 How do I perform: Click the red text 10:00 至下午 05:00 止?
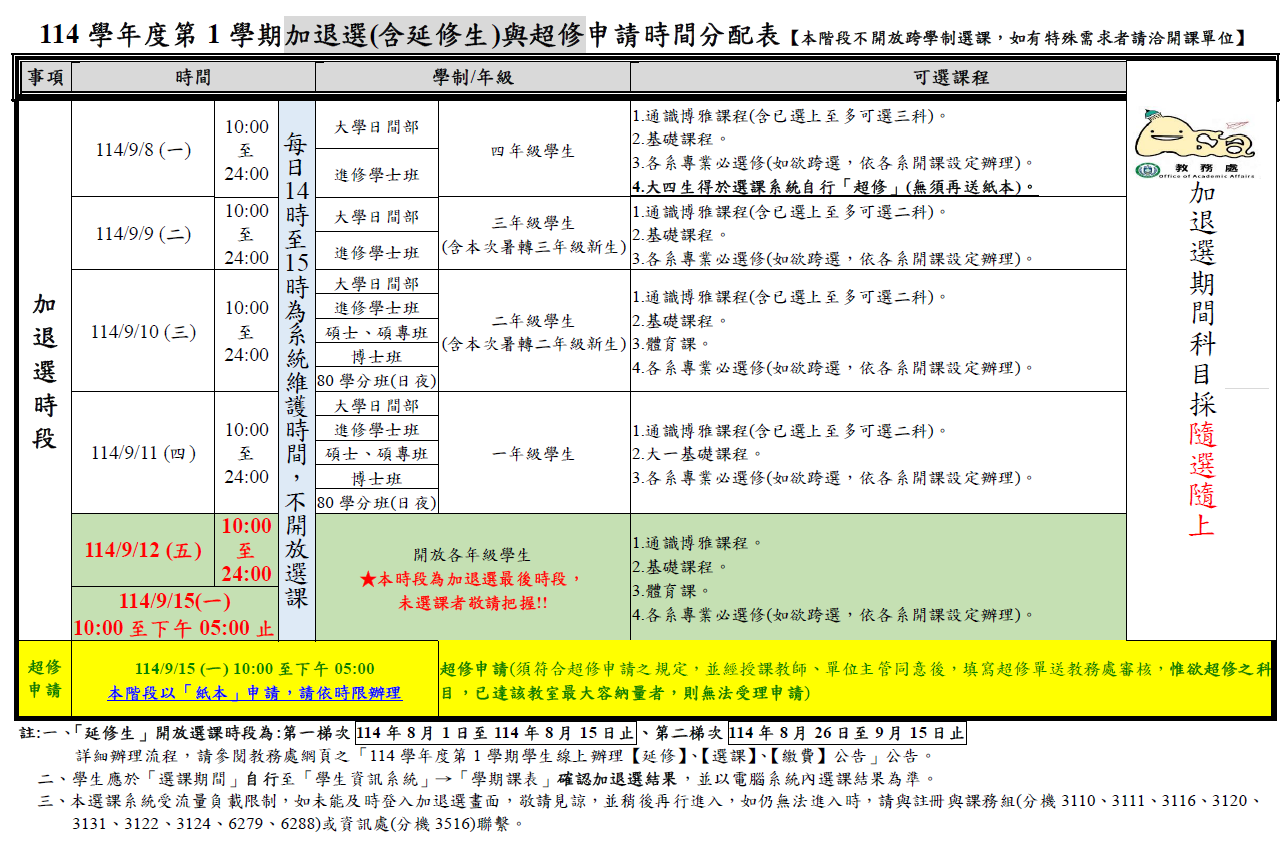(x=174, y=628)
